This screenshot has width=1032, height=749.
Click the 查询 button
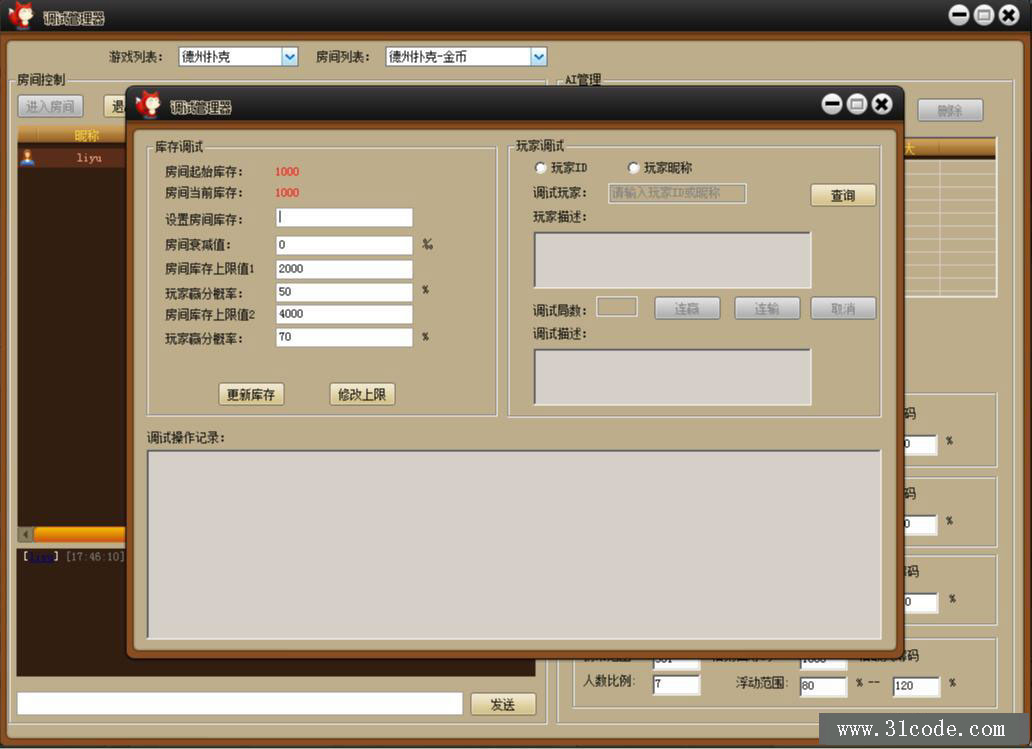842,195
